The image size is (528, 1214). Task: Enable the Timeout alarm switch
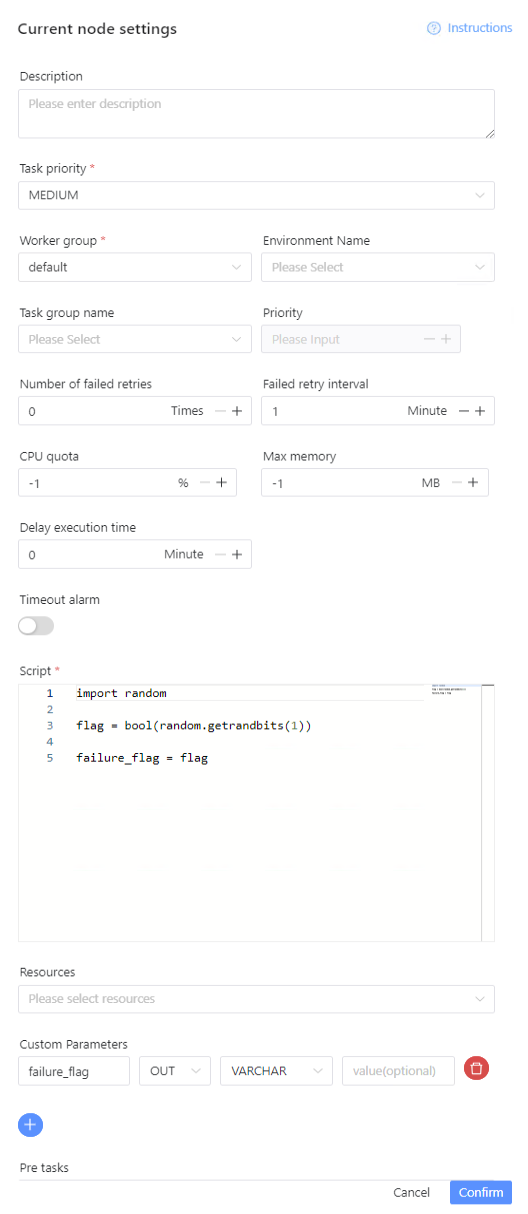[x=36, y=626]
